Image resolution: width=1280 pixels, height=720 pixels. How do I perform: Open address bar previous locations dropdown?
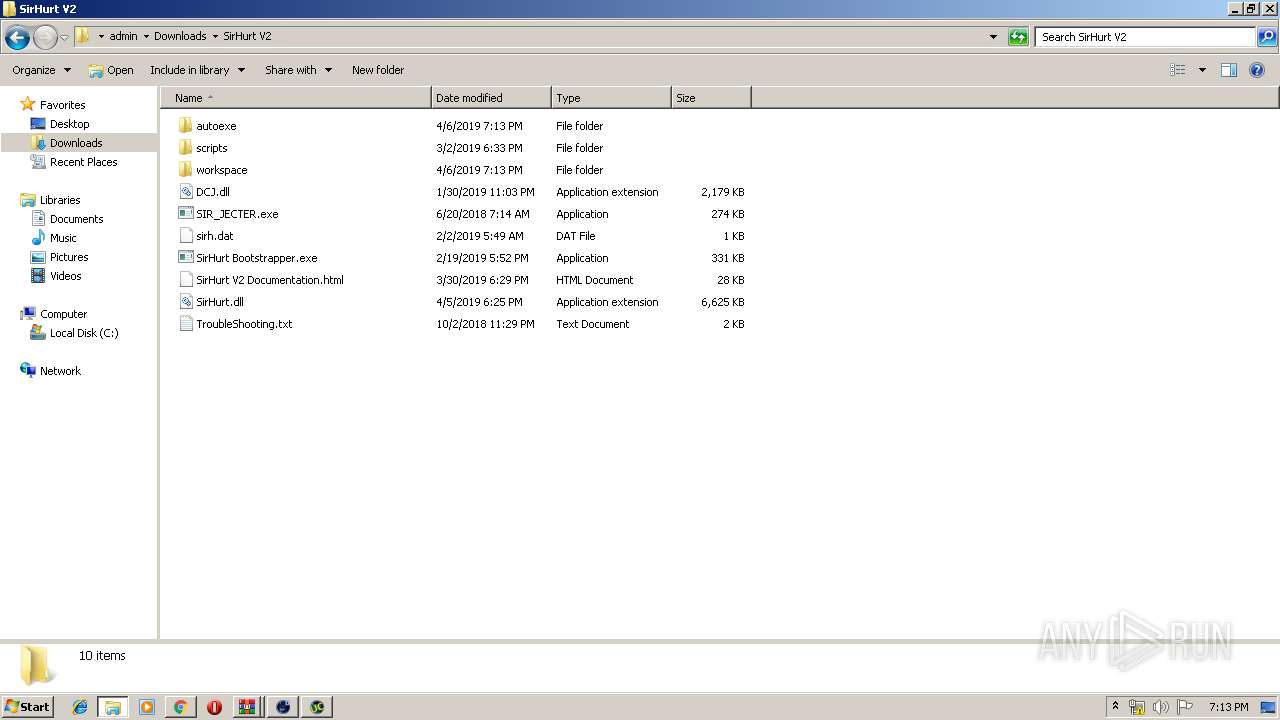993,37
